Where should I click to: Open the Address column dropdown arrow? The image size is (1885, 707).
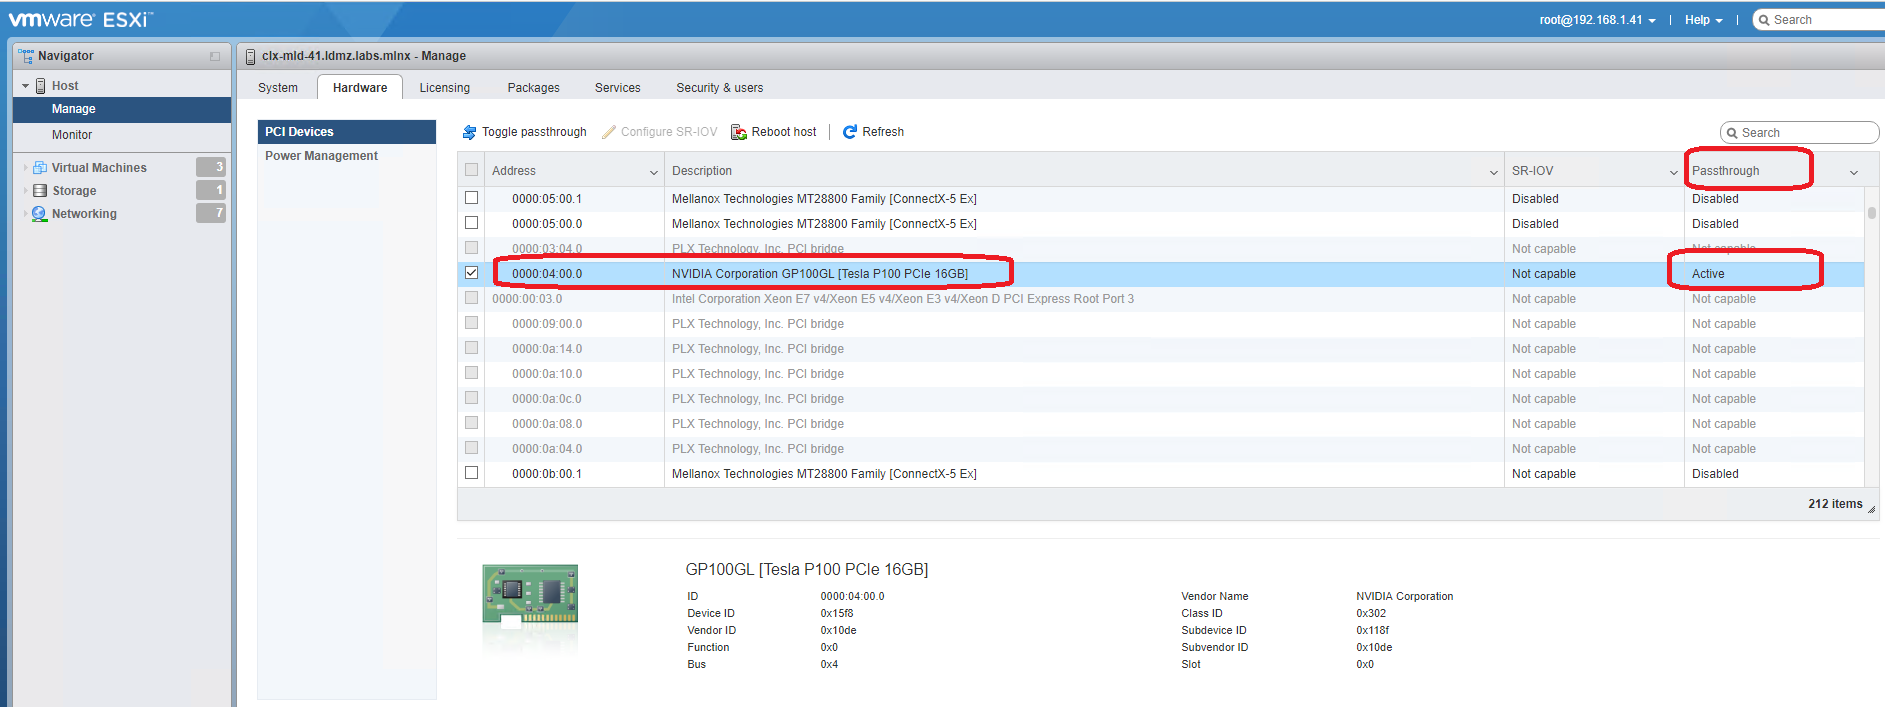[x=654, y=172]
